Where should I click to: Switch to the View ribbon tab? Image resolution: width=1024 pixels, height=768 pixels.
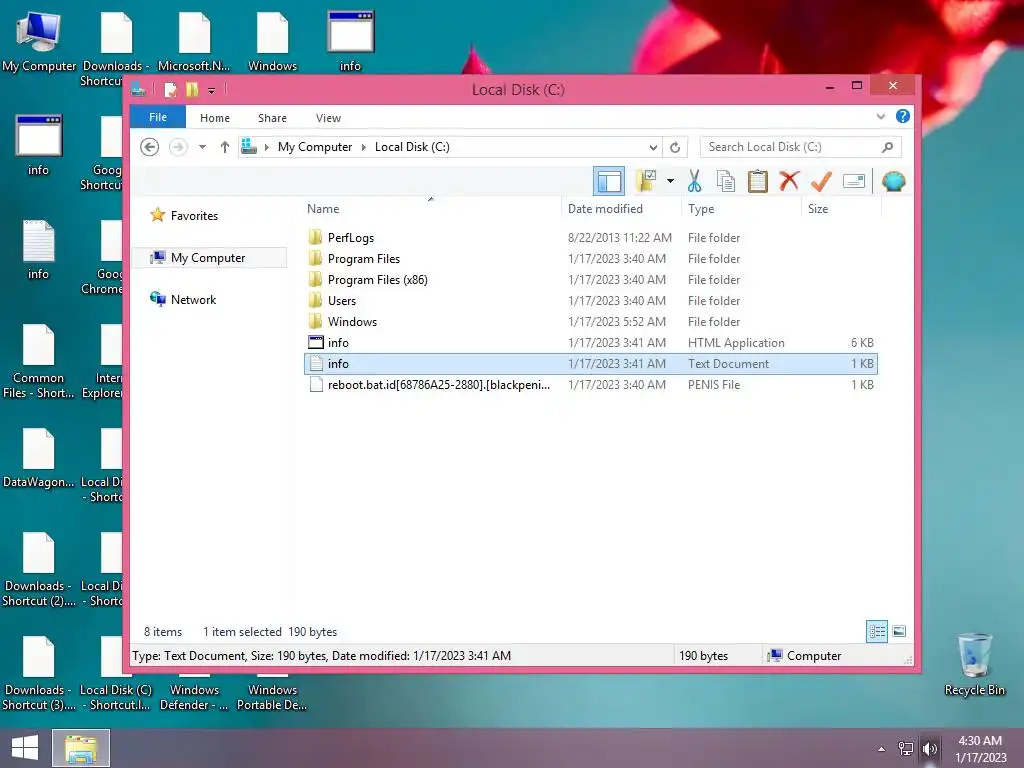pyautogui.click(x=328, y=118)
